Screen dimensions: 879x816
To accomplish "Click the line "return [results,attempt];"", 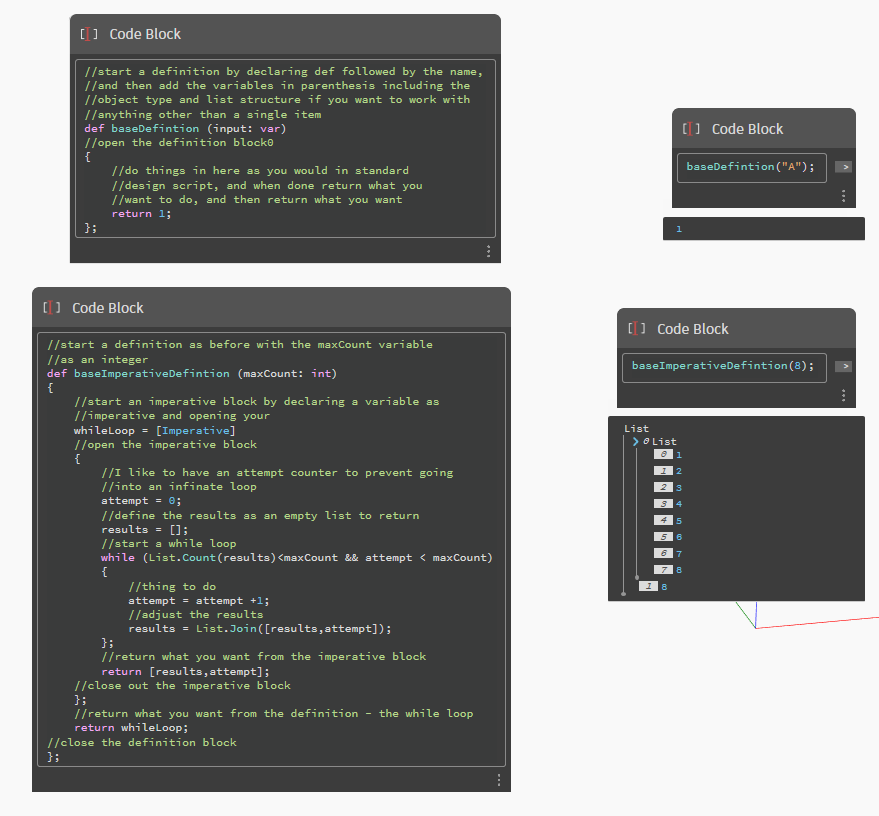I will click(186, 671).
